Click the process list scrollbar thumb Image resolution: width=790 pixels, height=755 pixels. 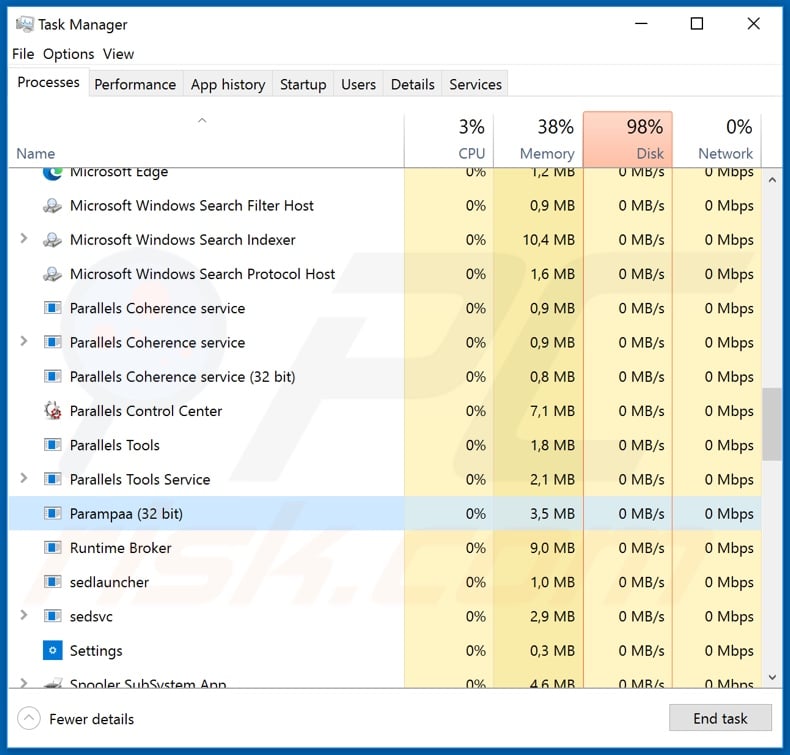click(772, 424)
